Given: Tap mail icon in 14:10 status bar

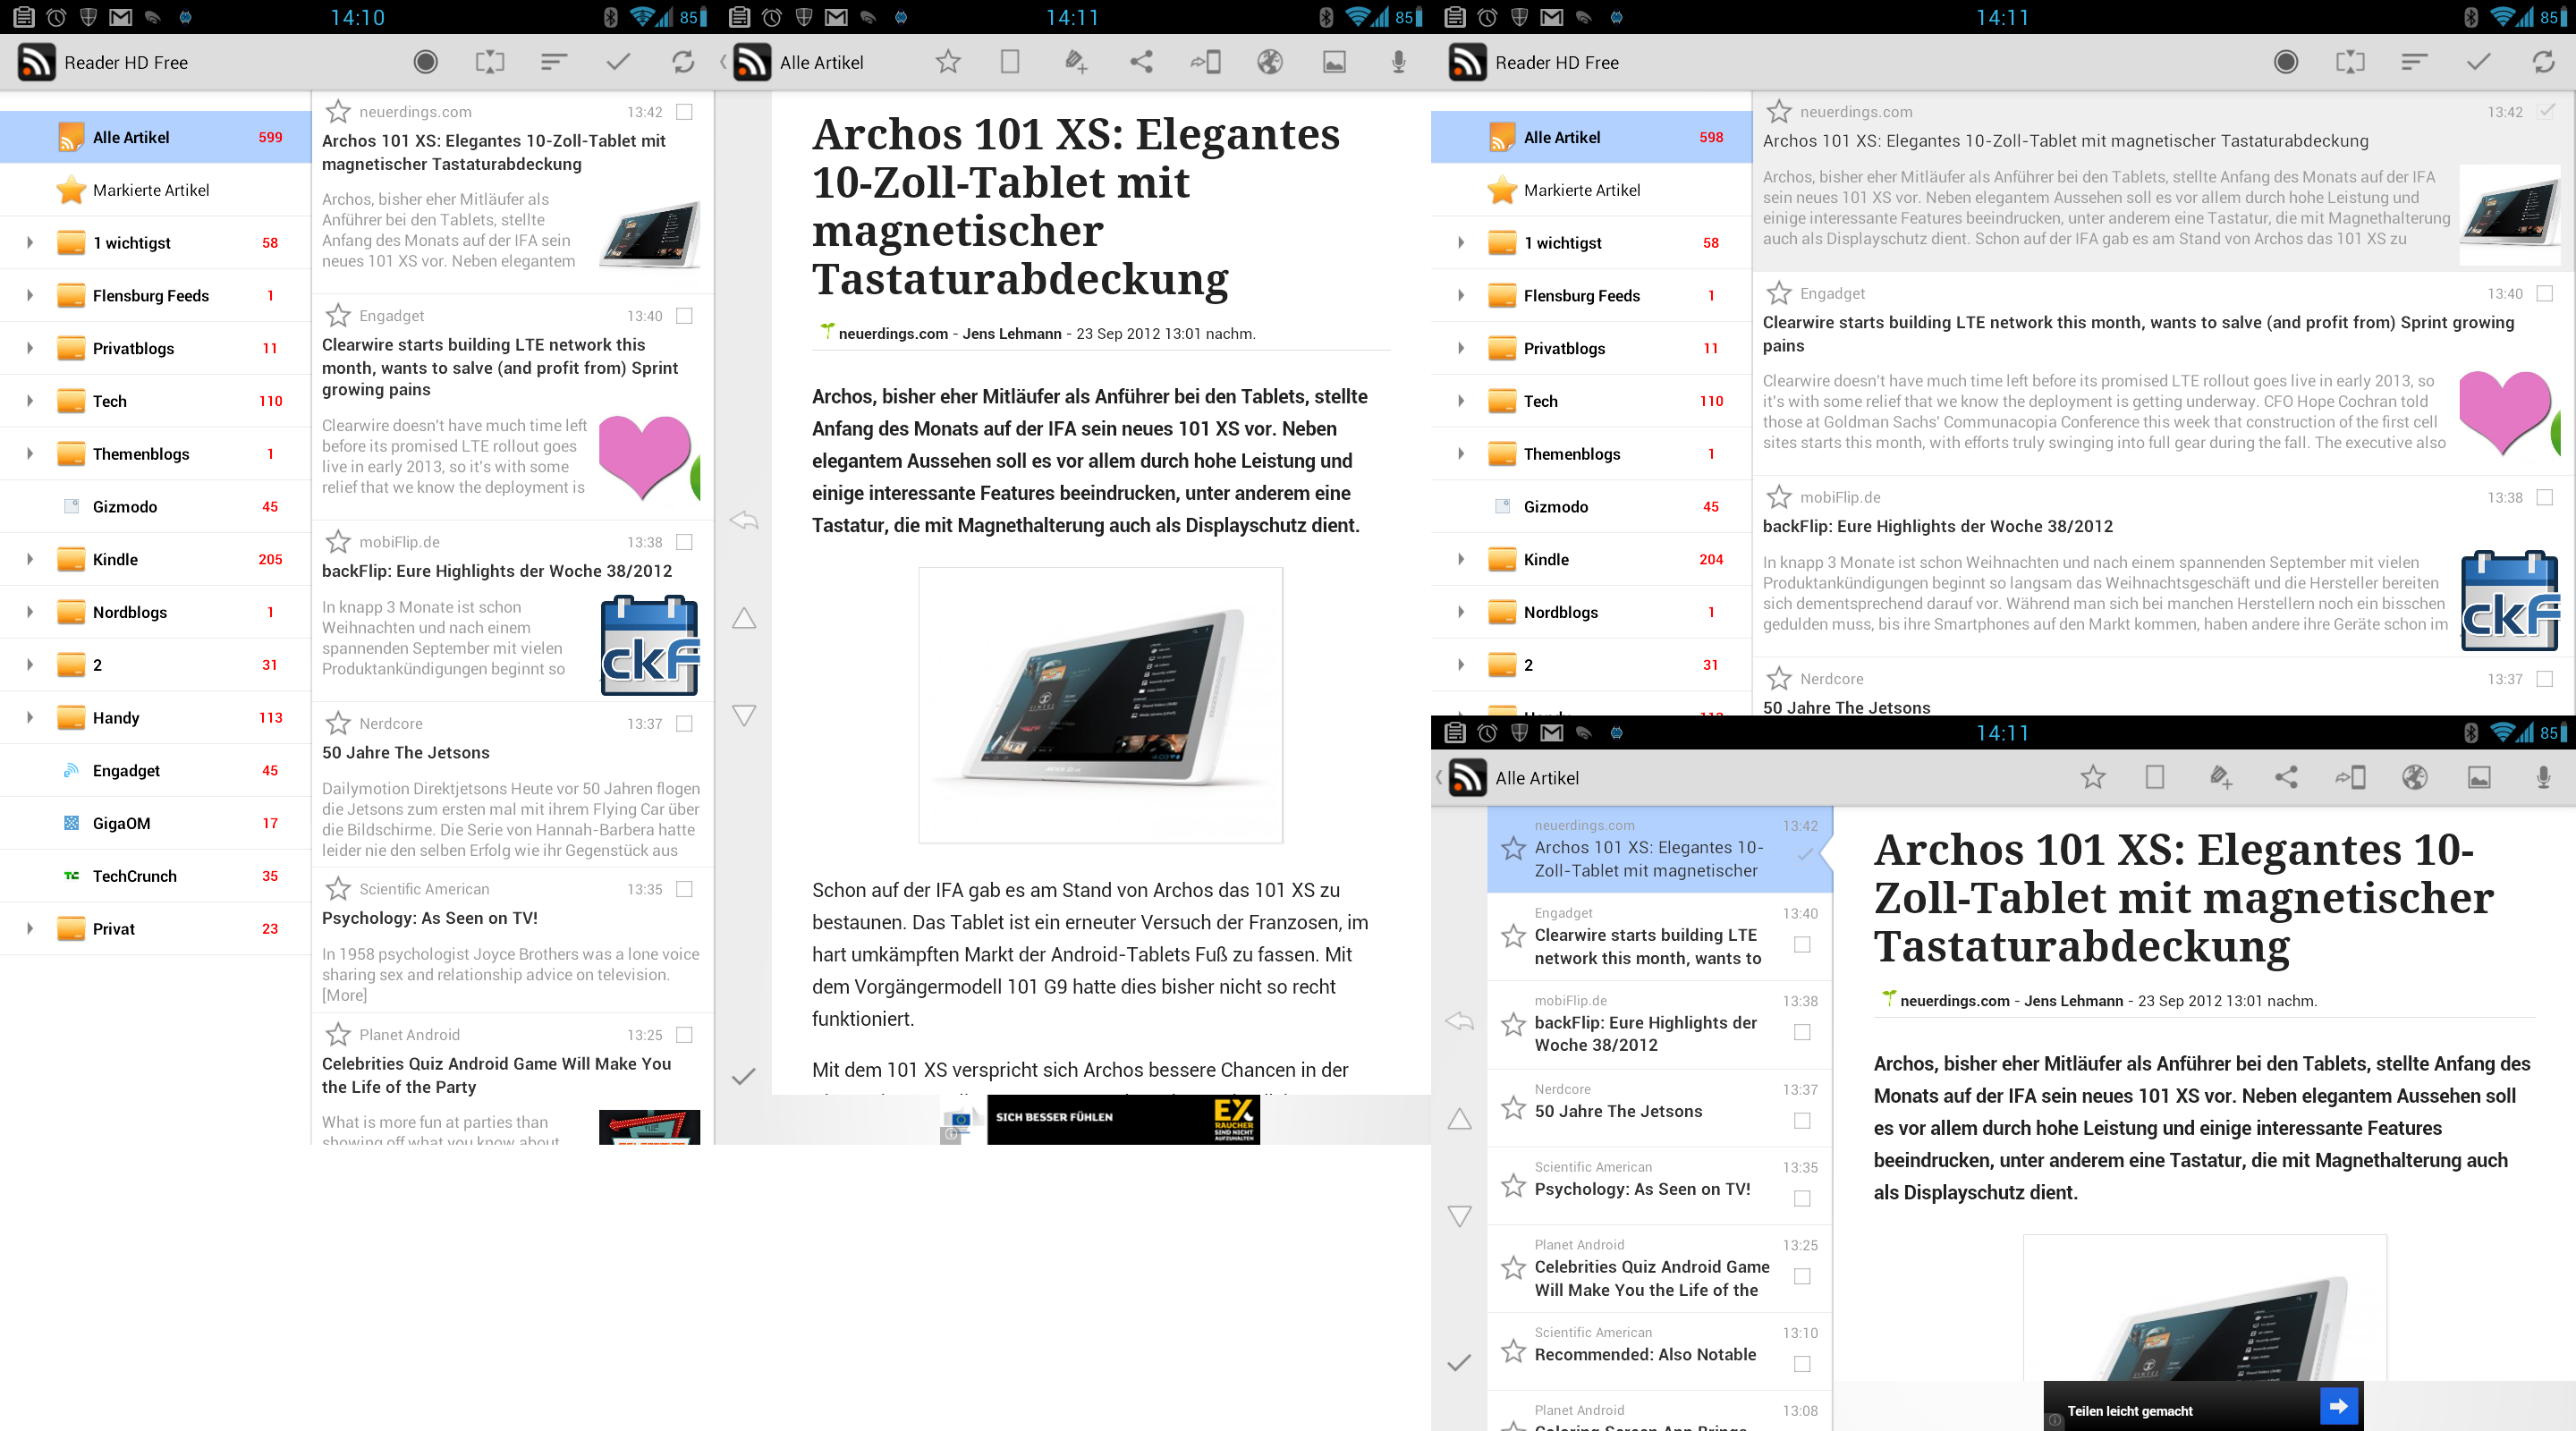Looking at the screenshot, I should coord(121,17).
